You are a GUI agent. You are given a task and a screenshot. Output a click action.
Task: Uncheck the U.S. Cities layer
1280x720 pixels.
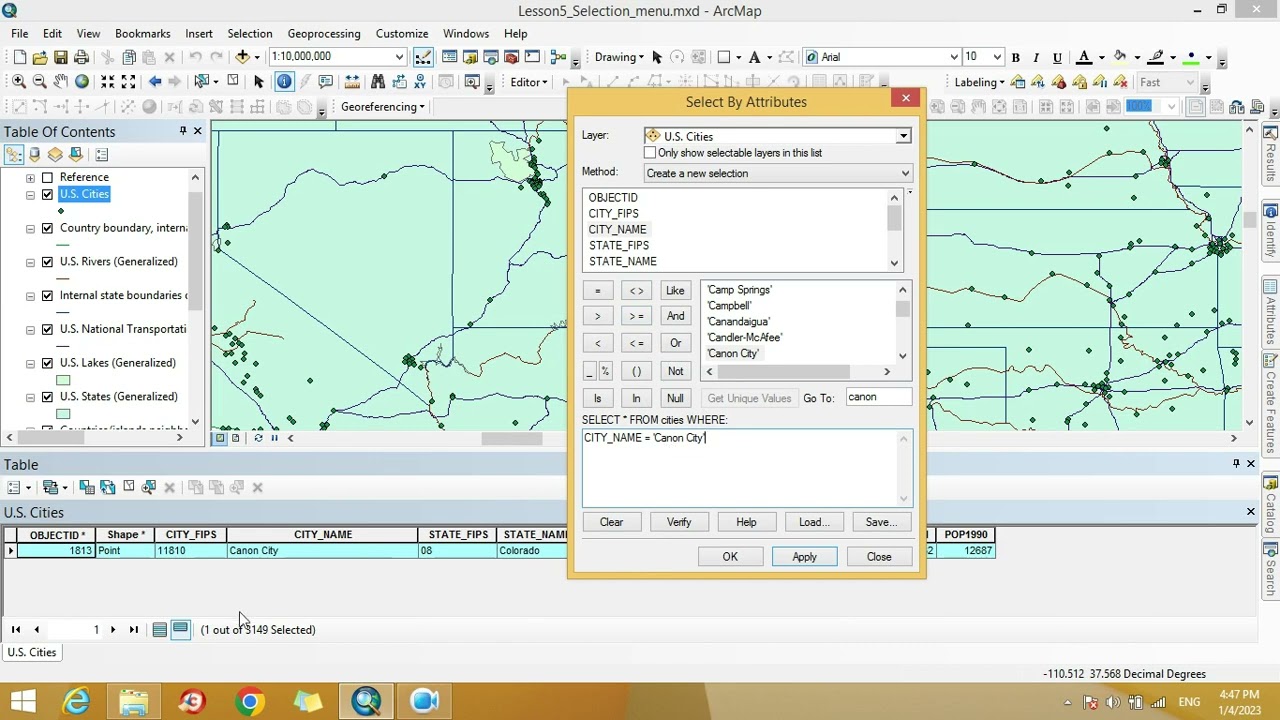[47, 194]
